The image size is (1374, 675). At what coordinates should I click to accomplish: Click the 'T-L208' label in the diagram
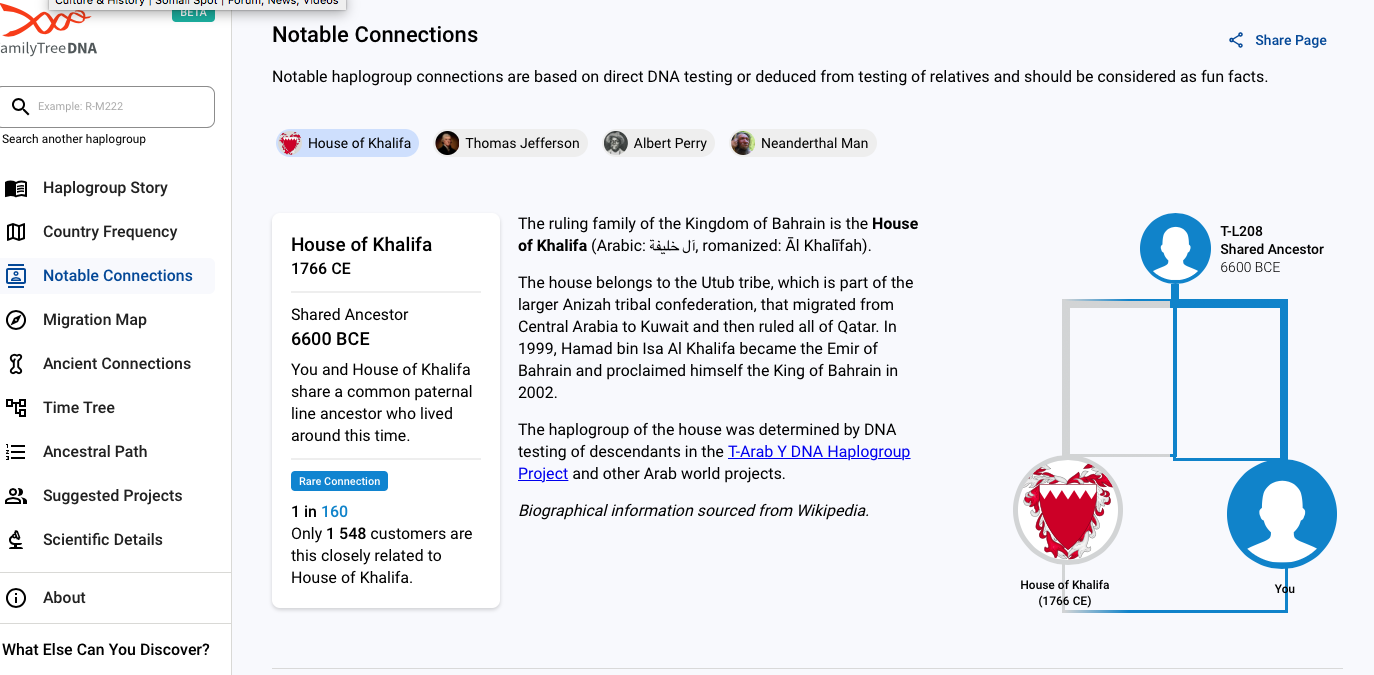click(x=1241, y=231)
